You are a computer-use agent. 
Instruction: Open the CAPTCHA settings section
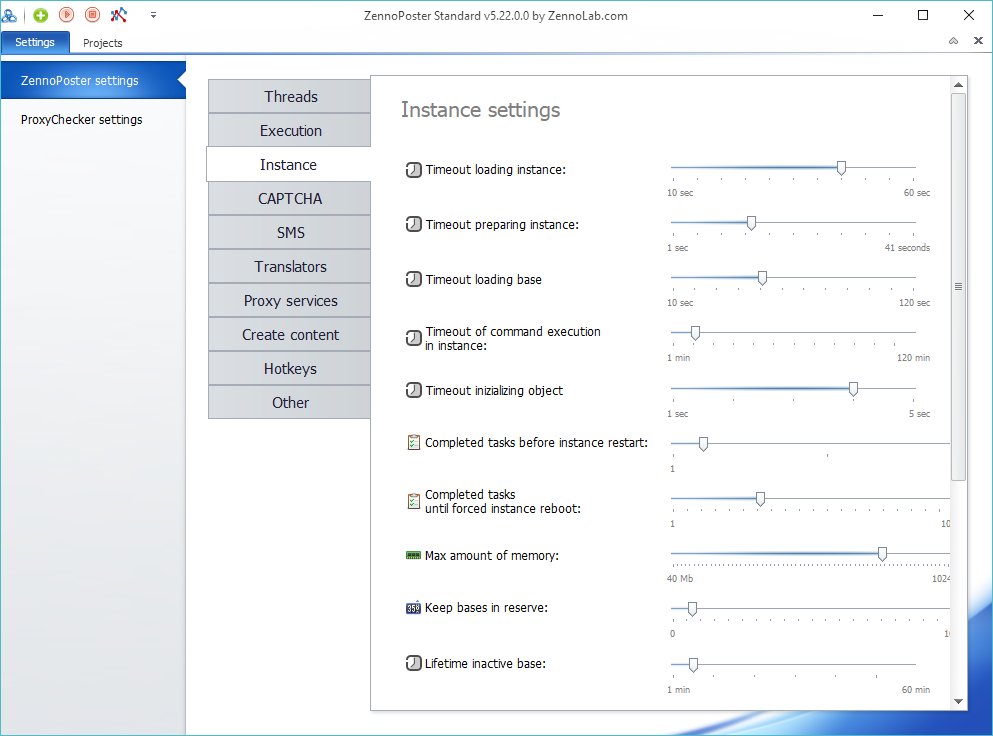[290, 199]
